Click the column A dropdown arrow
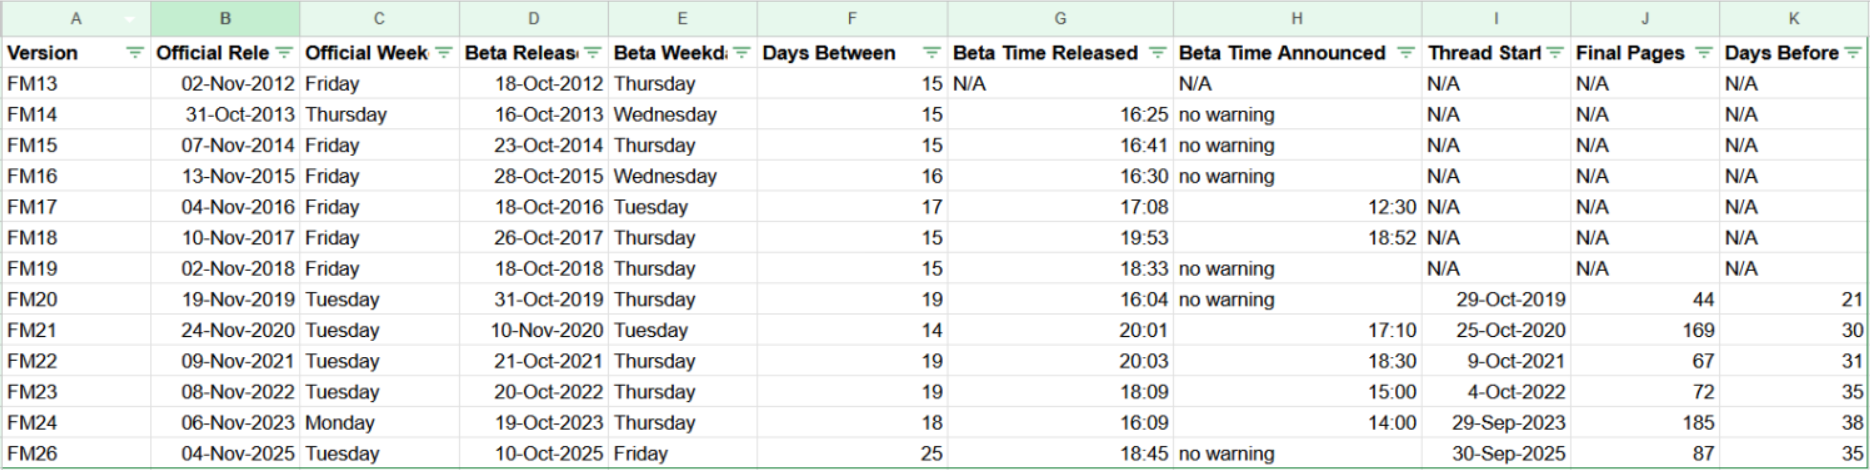This screenshot has width=1870, height=470. click(130, 19)
